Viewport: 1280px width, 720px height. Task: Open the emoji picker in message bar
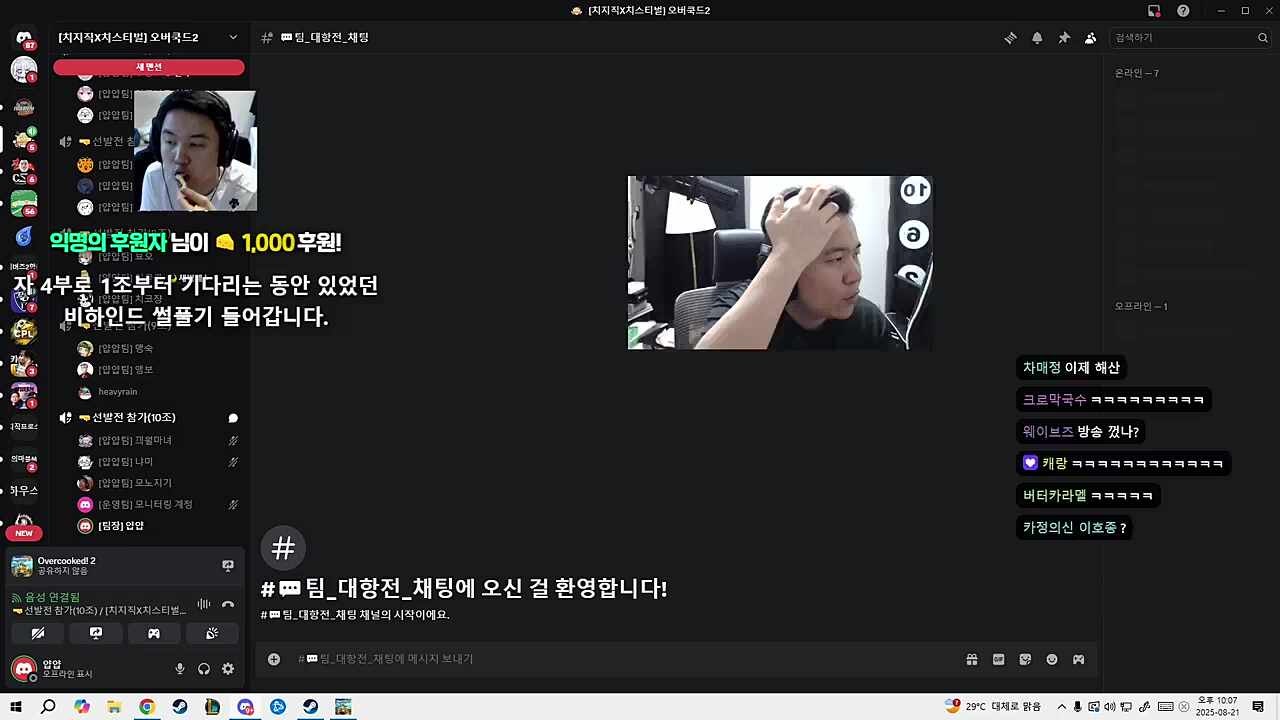coord(1052,660)
